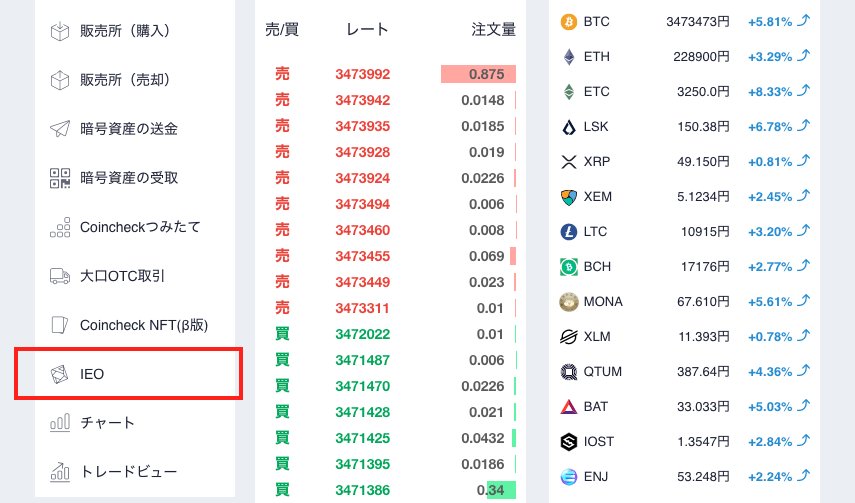Click the paper plane icon for 暗号資産の送金

click(60, 129)
